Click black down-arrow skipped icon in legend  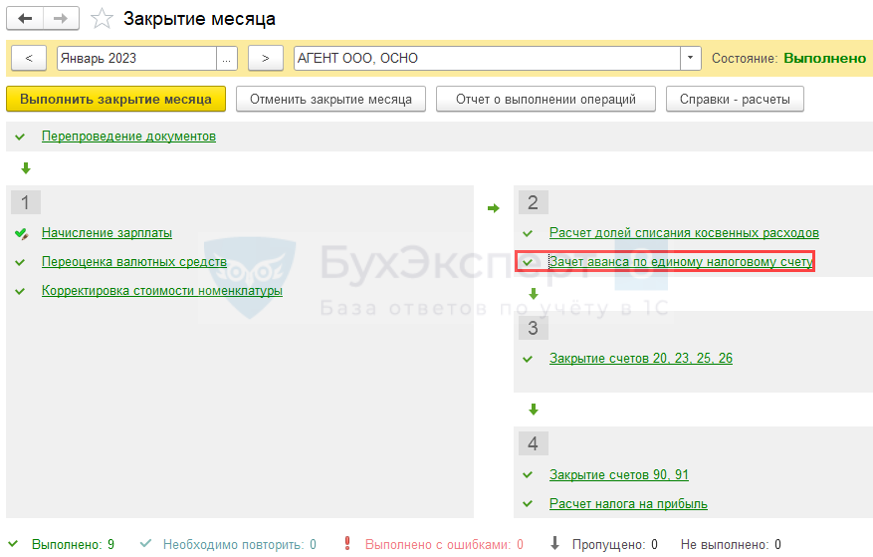tap(555, 543)
